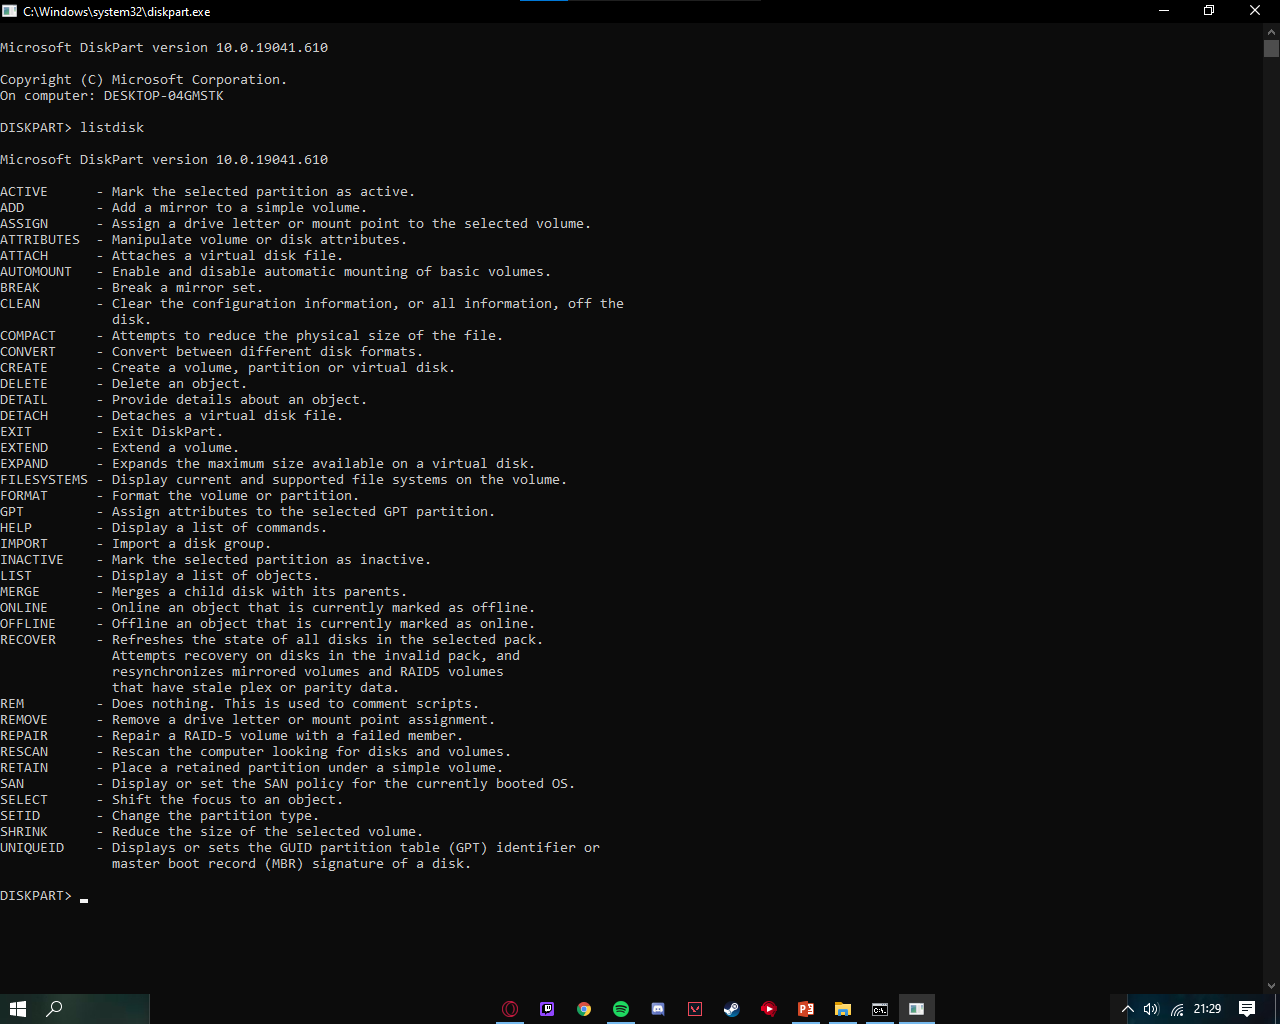Viewport: 1280px width, 1024px height.
Task: Click the FILESYSTEMS command name
Action: 44,480
